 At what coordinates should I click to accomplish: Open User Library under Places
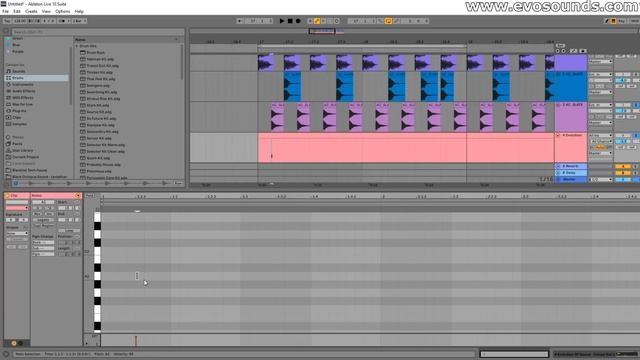22,150
